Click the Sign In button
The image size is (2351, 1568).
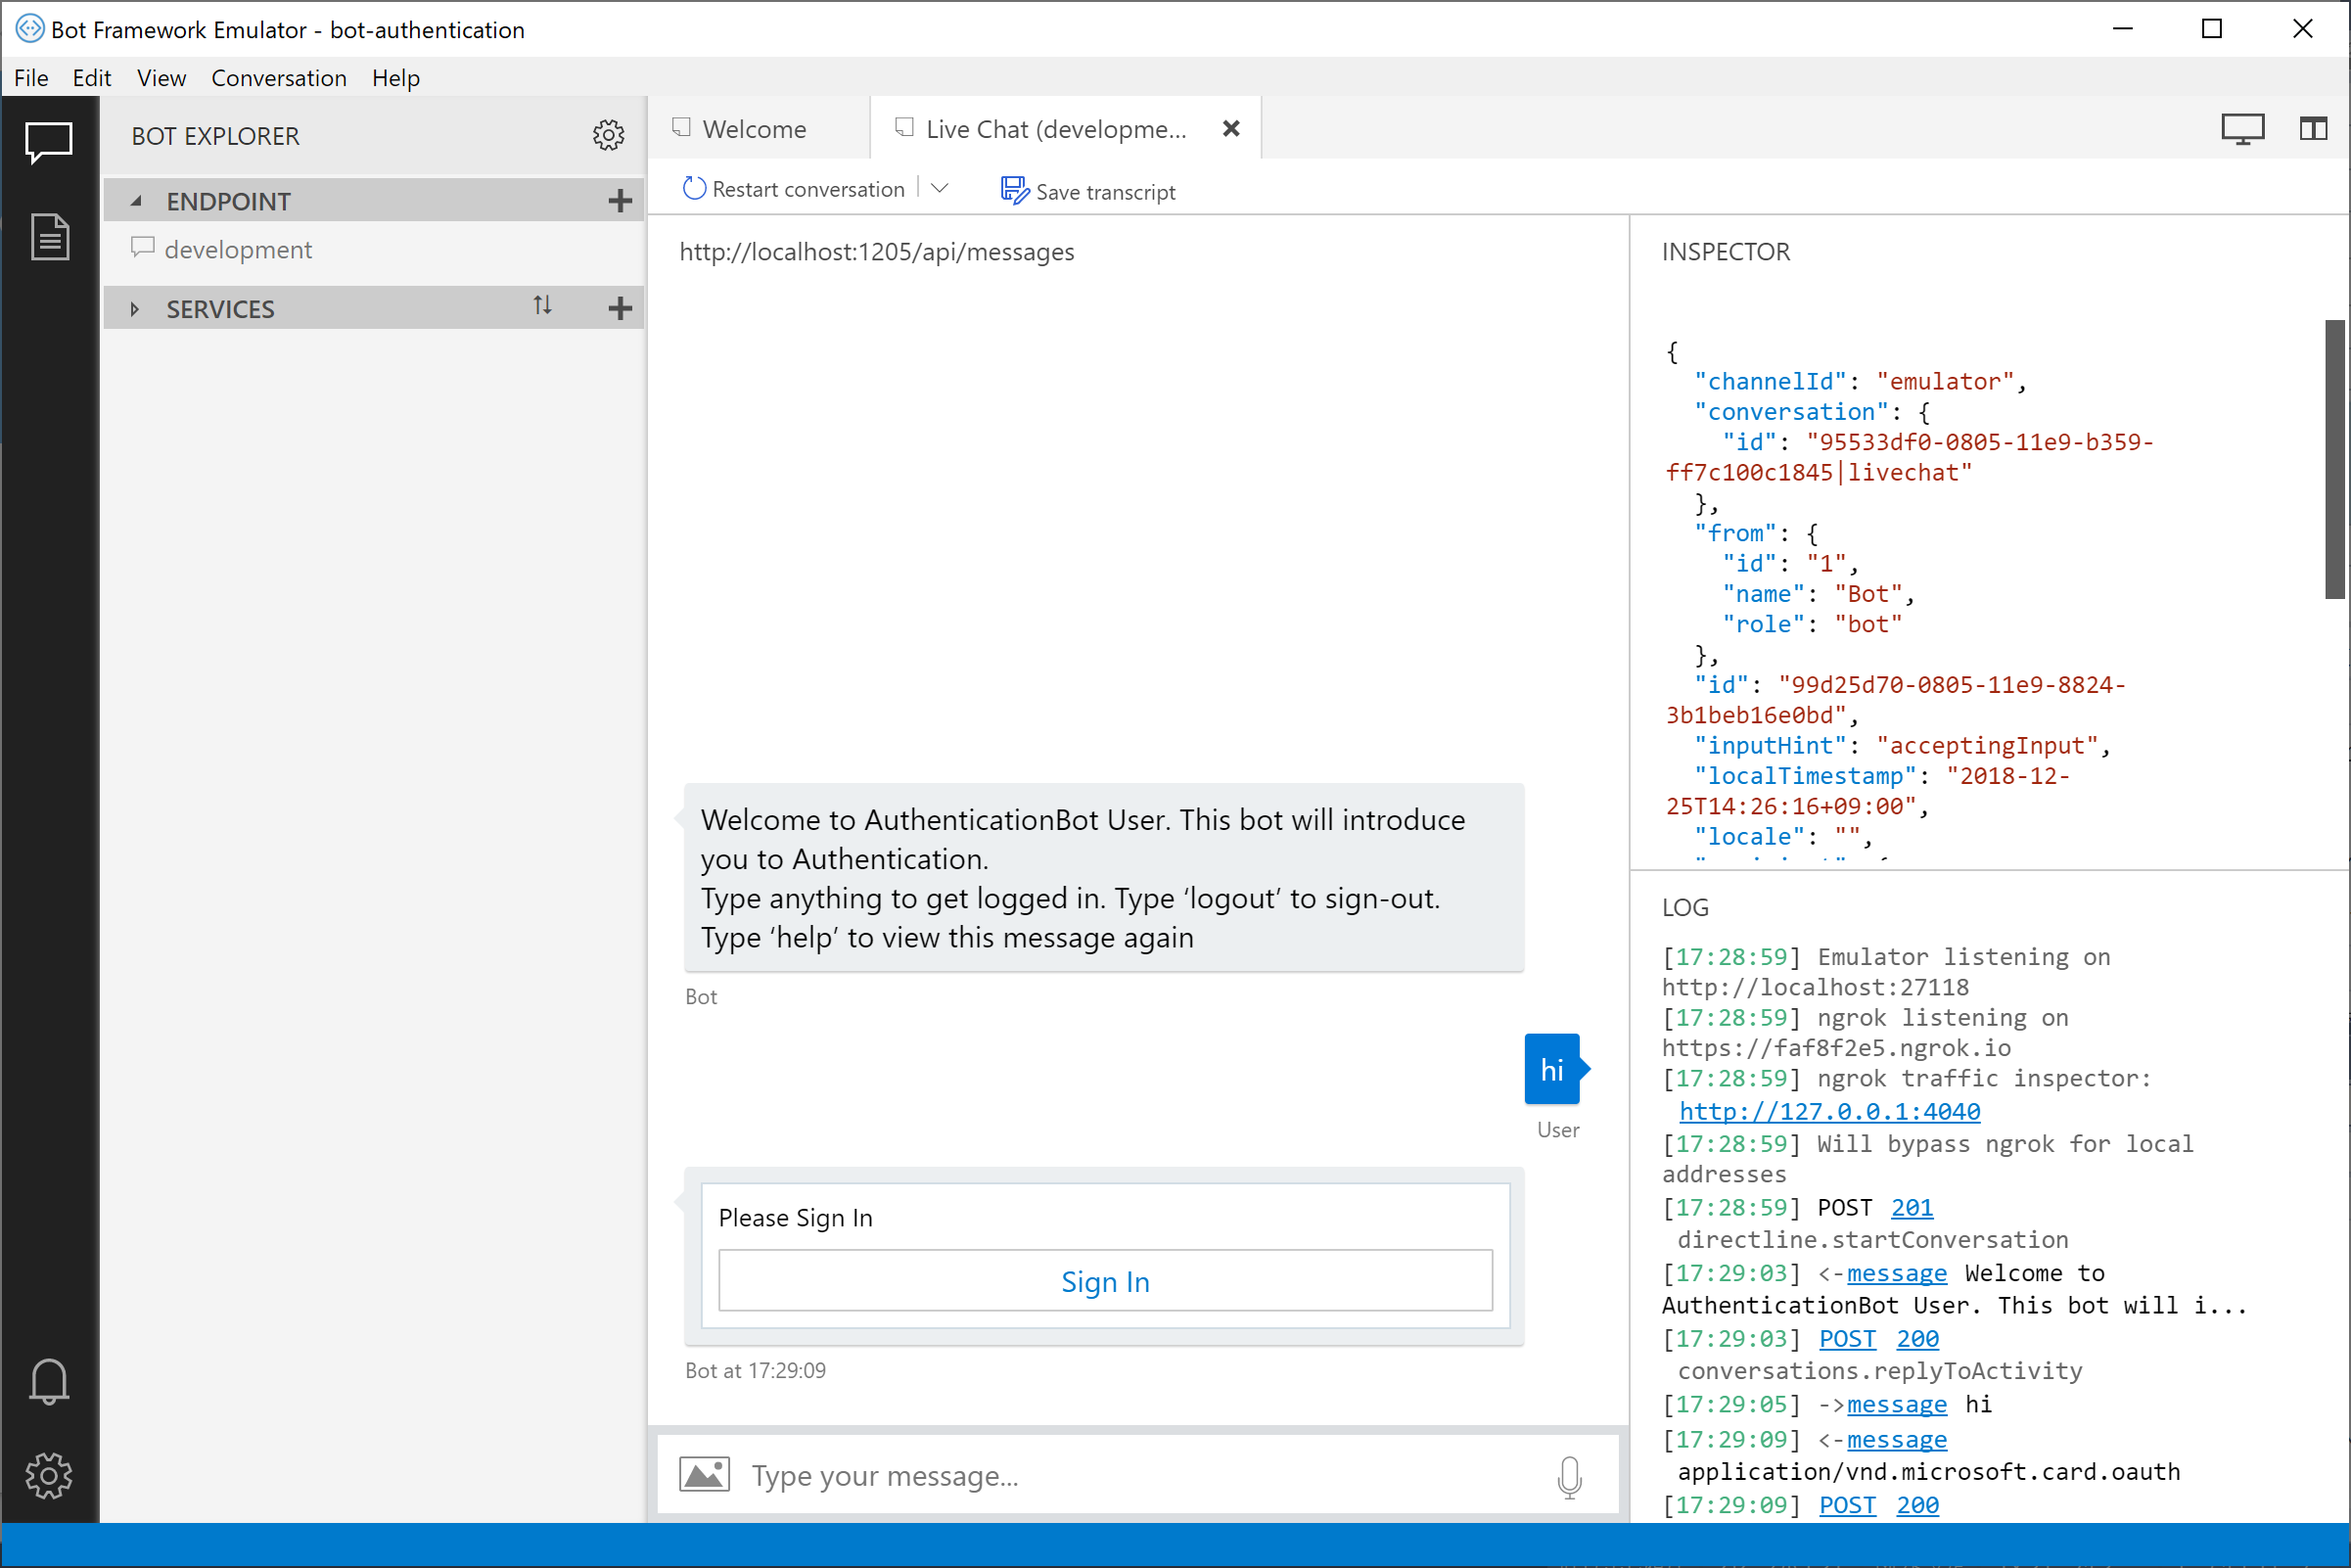pos(1105,1281)
